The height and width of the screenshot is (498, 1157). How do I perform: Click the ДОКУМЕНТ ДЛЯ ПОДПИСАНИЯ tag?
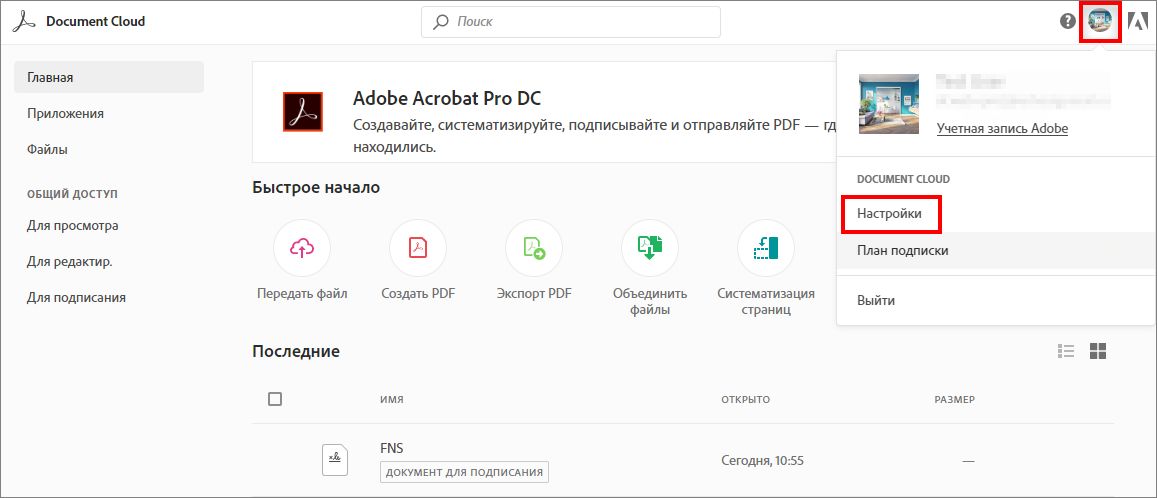click(x=464, y=472)
